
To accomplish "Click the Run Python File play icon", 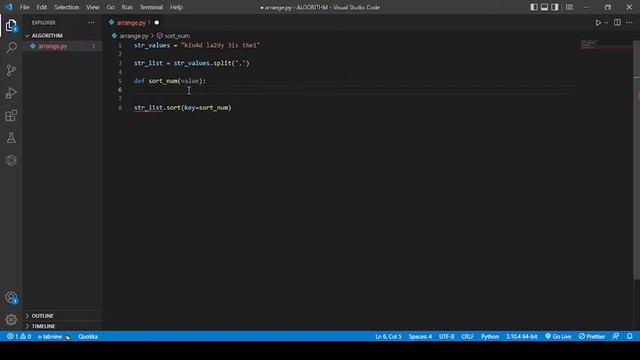I will tap(598, 23).
